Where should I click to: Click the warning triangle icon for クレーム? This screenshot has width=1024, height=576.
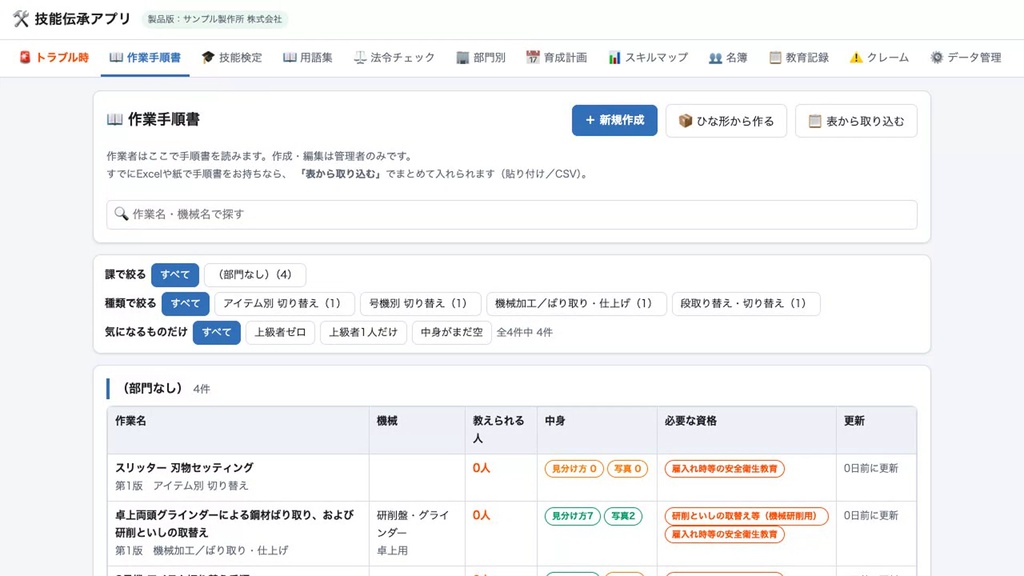point(856,57)
